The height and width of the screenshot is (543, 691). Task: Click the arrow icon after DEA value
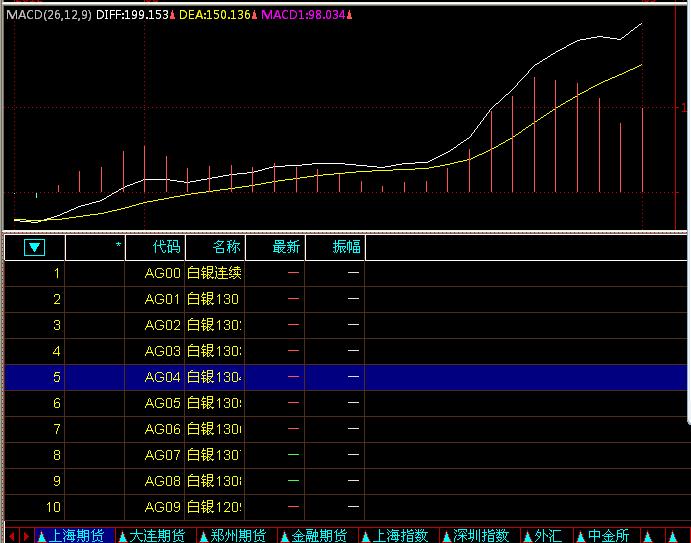tap(253, 16)
